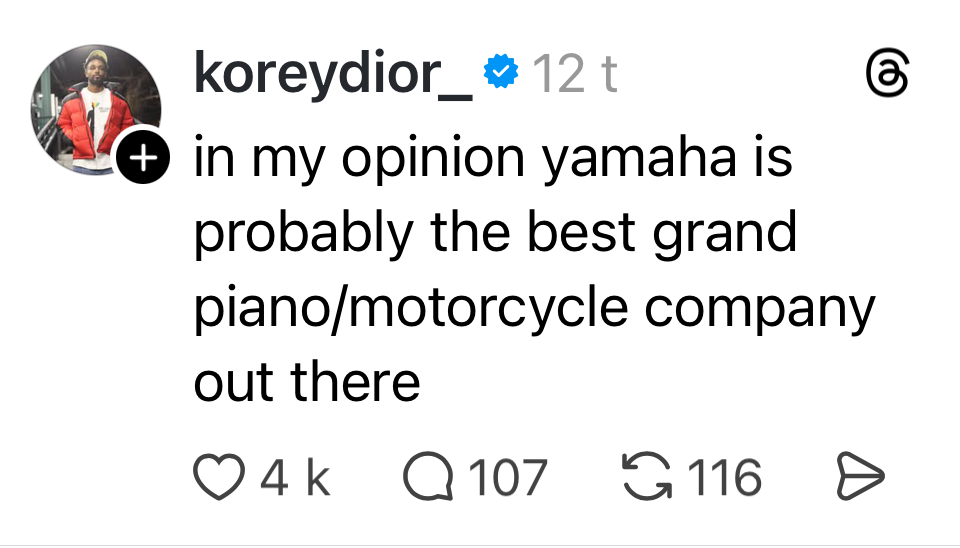960x548 pixels.
Task: Open the koreydior_ username link
Action: (x=332, y=73)
